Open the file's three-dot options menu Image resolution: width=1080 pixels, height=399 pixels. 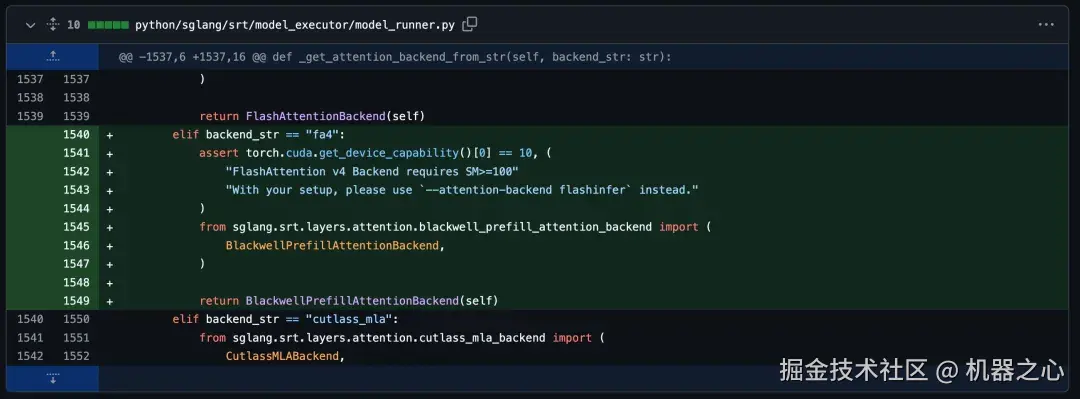pos(1046,25)
